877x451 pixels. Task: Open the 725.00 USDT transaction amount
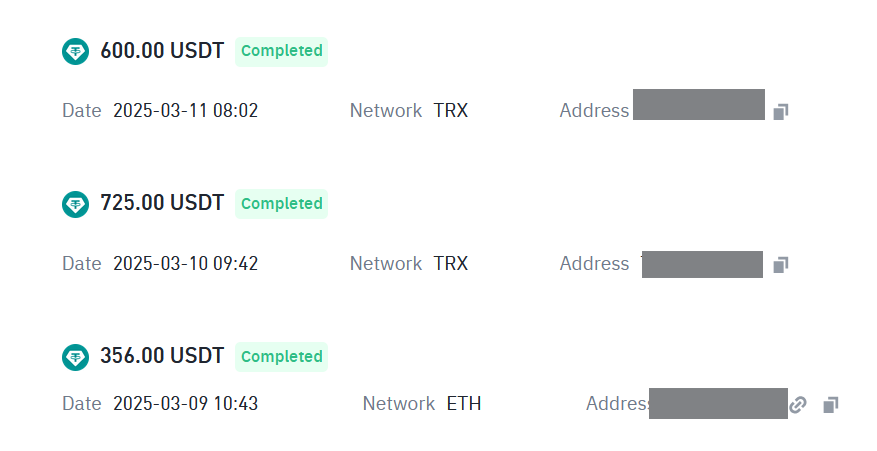pos(162,203)
